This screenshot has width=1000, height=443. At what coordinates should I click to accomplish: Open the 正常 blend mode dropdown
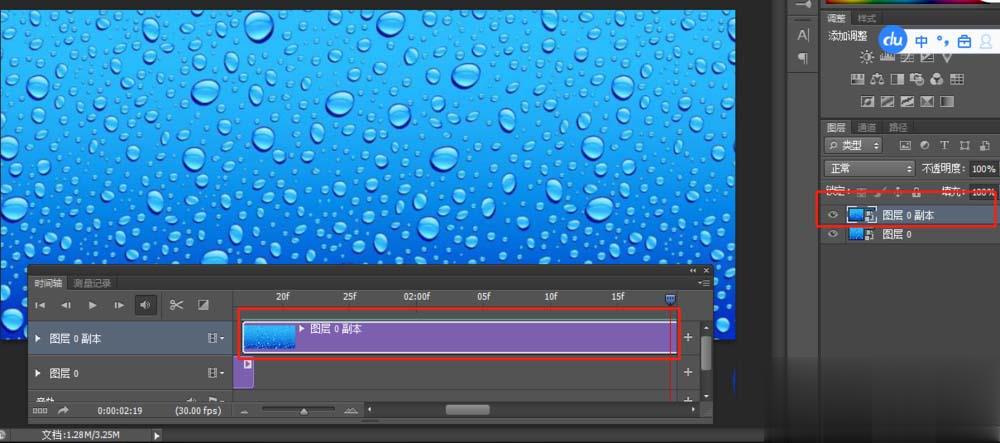point(869,169)
